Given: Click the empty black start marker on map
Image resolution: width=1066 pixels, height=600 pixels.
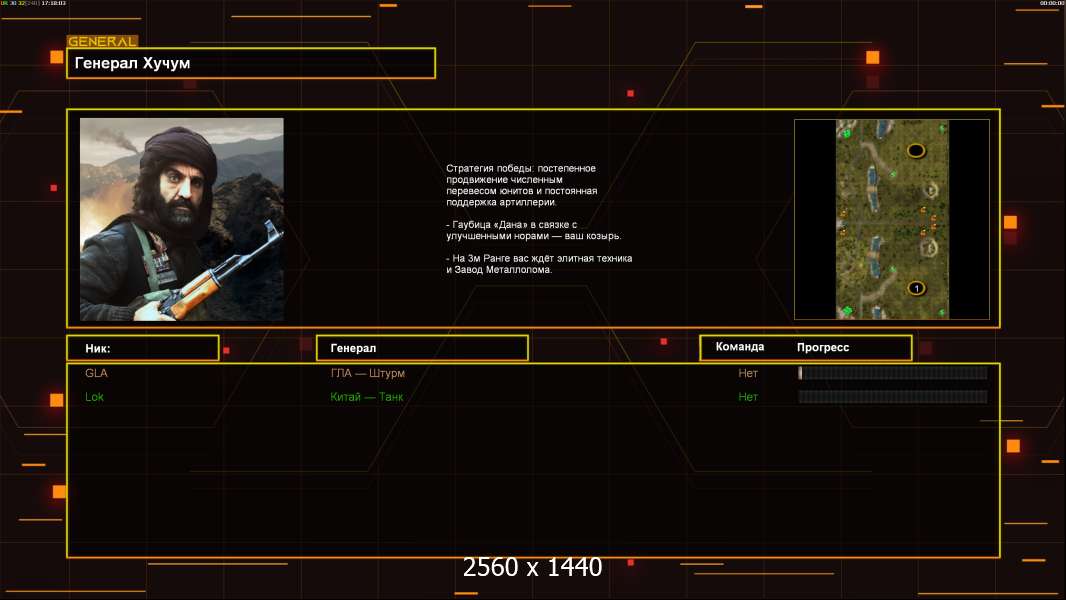Looking at the screenshot, I should tap(916, 150).
